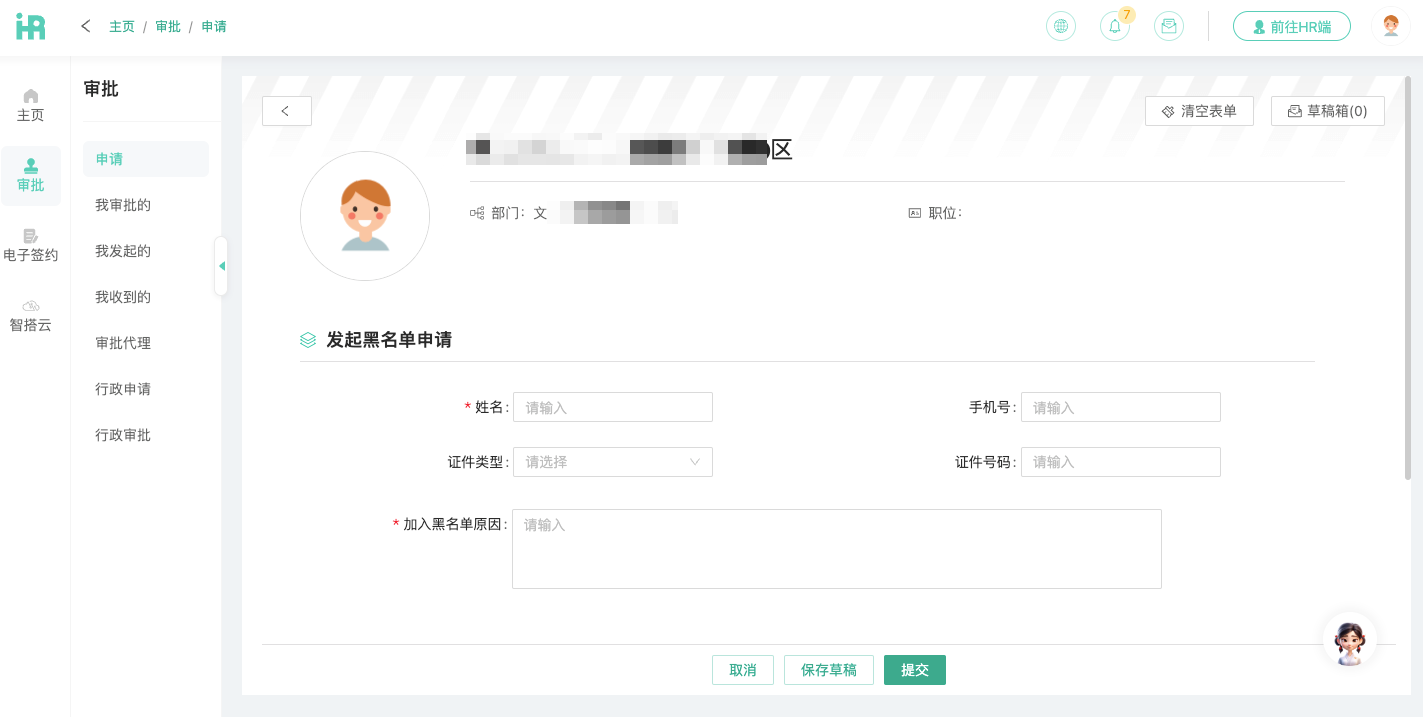Screen dimensions: 1423x717
Task: Go to 主页 in the left sidebar
Action: (31, 105)
